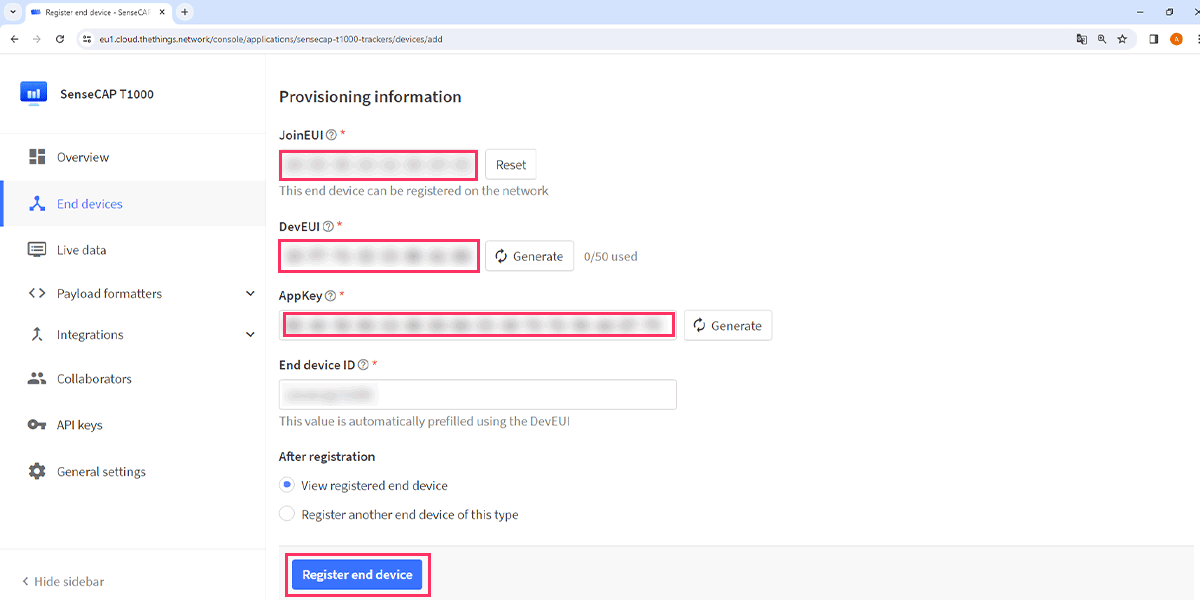Open the AppKey help tooltip icon
This screenshot has width=1200, height=600.
(x=330, y=295)
